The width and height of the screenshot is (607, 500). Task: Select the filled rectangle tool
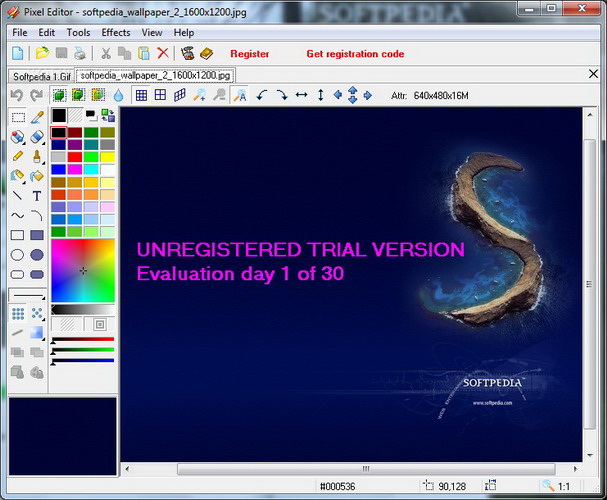coord(37,235)
